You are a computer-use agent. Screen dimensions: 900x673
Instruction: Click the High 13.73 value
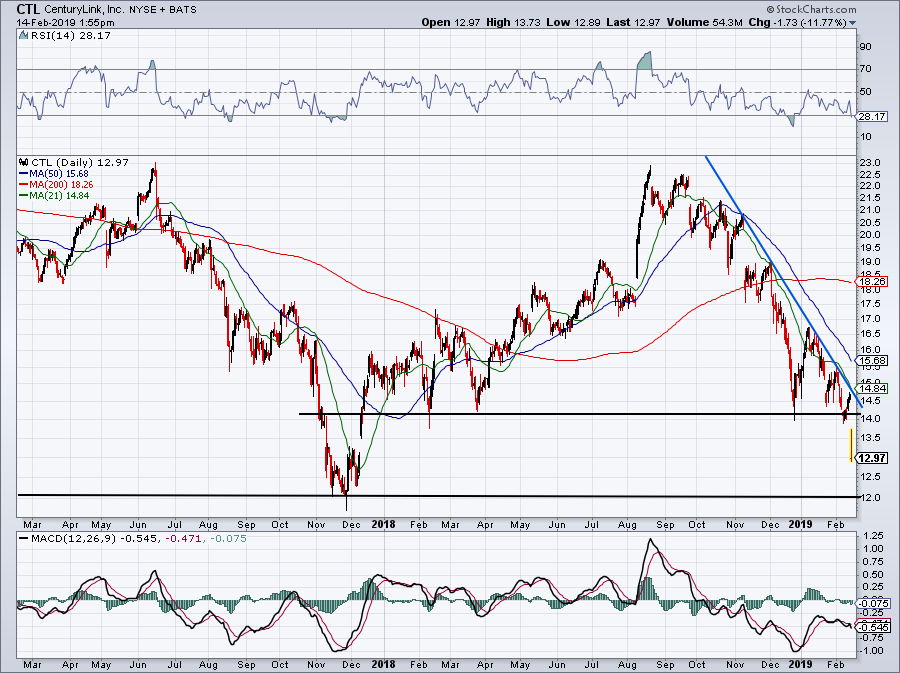point(512,22)
